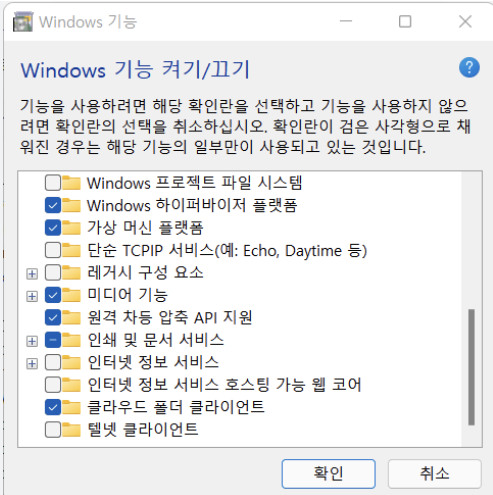Enable the 텔넷 클라이언트 checkbox
The height and width of the screenshot is (495, 493).
(x=53, y=430)
